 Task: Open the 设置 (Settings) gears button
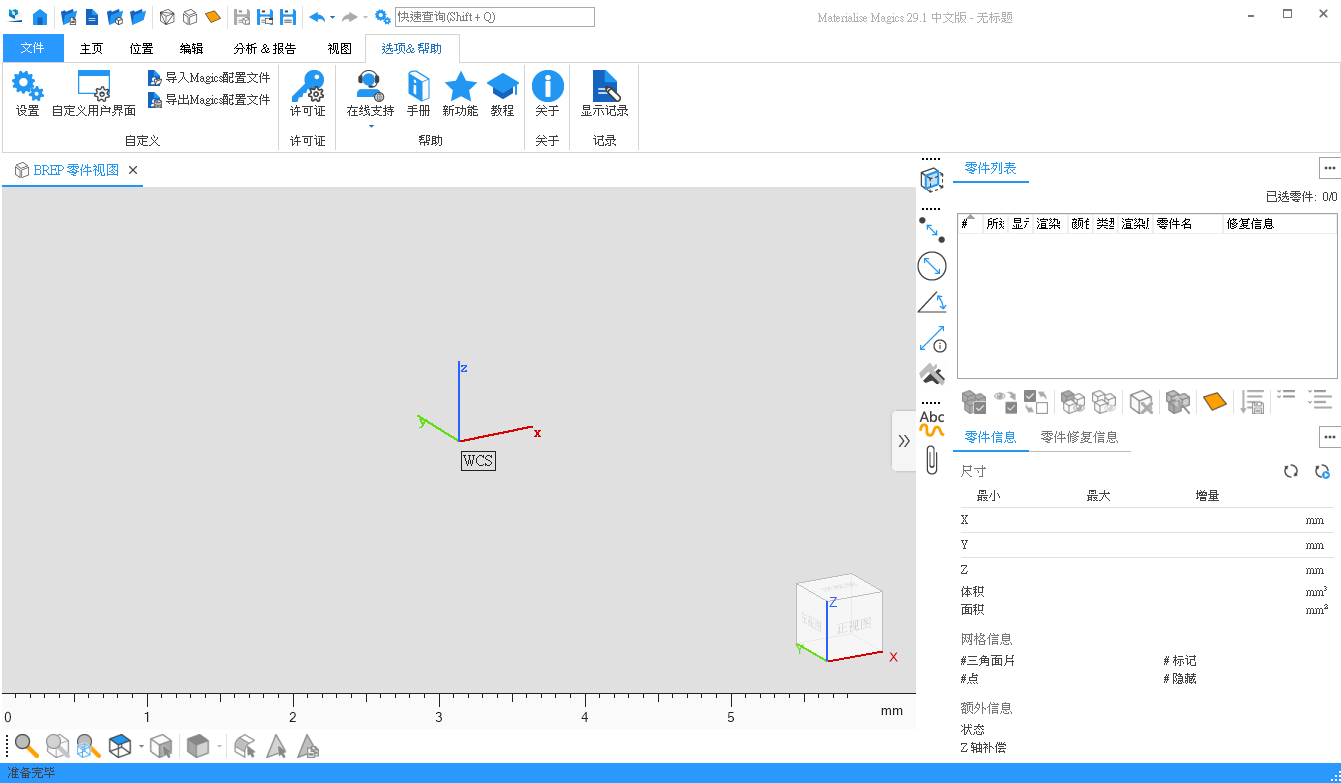click(x=28, y=94)
